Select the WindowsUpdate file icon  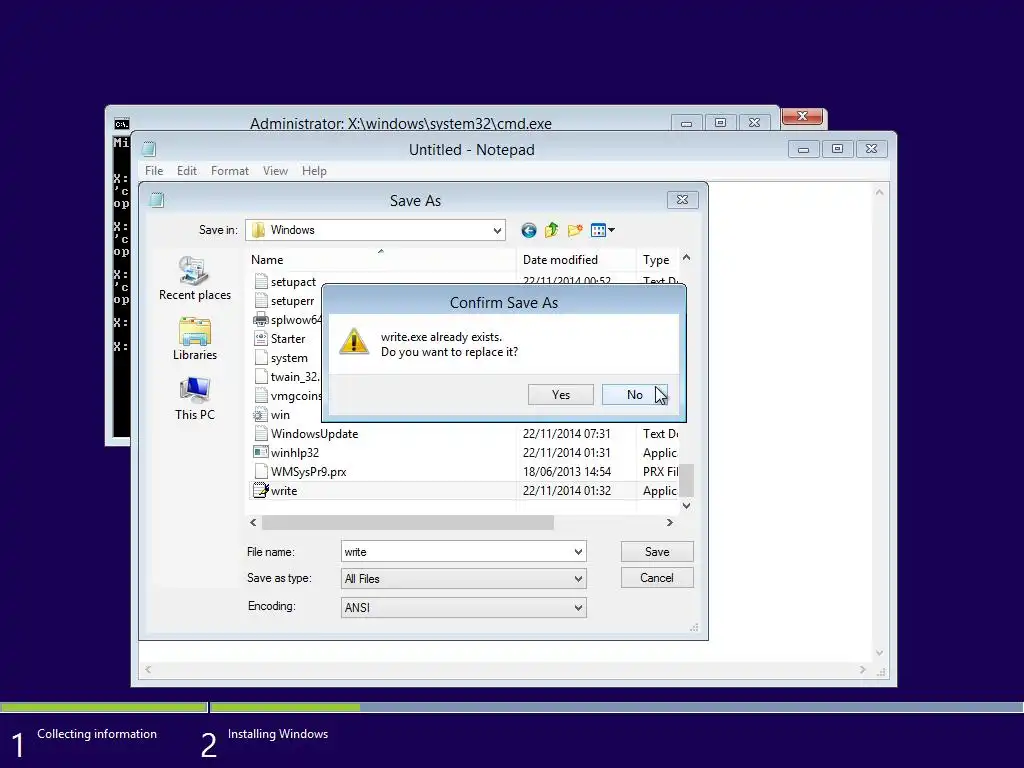point(261,434)
